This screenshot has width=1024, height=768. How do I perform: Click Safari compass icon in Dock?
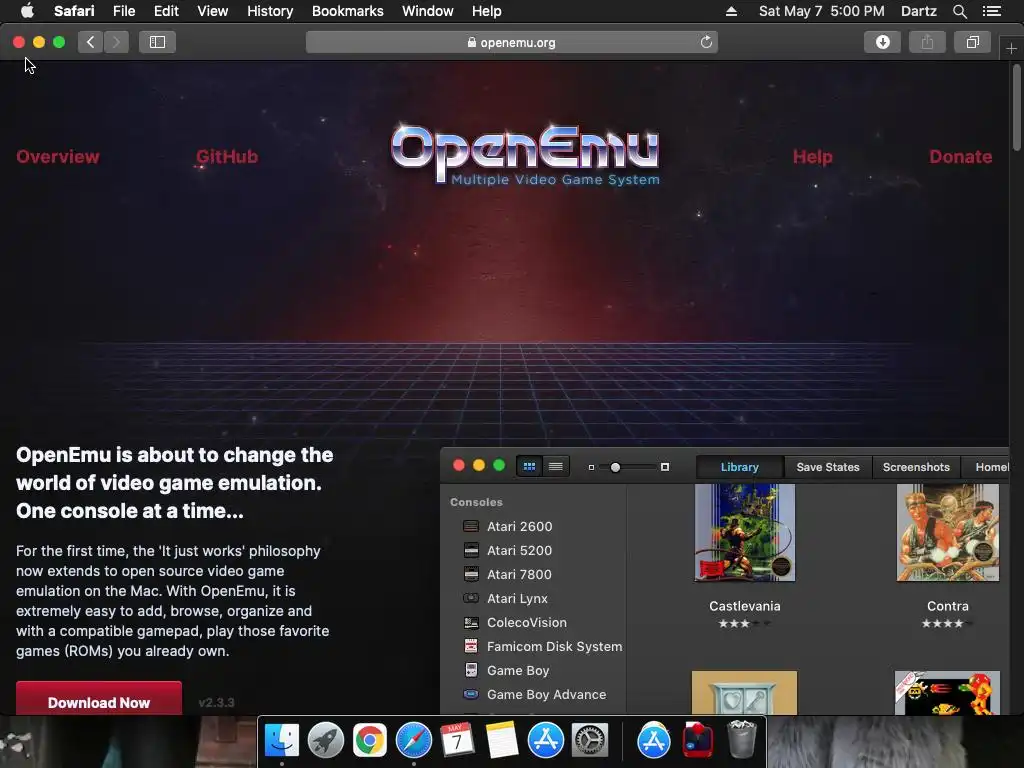click(413, 740)
